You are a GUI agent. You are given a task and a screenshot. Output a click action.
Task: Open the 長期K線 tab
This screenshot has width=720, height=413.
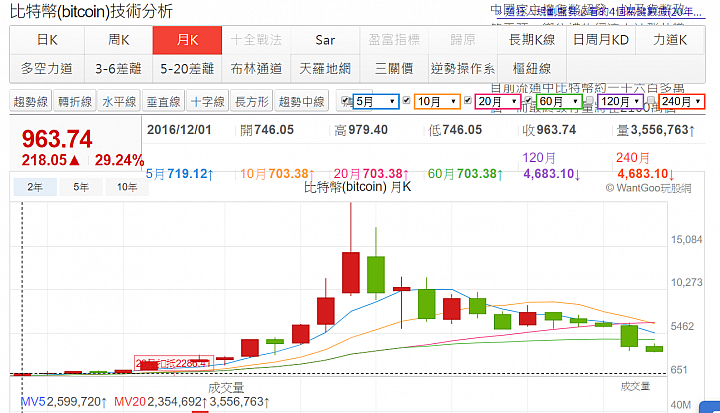click(x=532, y=40)
